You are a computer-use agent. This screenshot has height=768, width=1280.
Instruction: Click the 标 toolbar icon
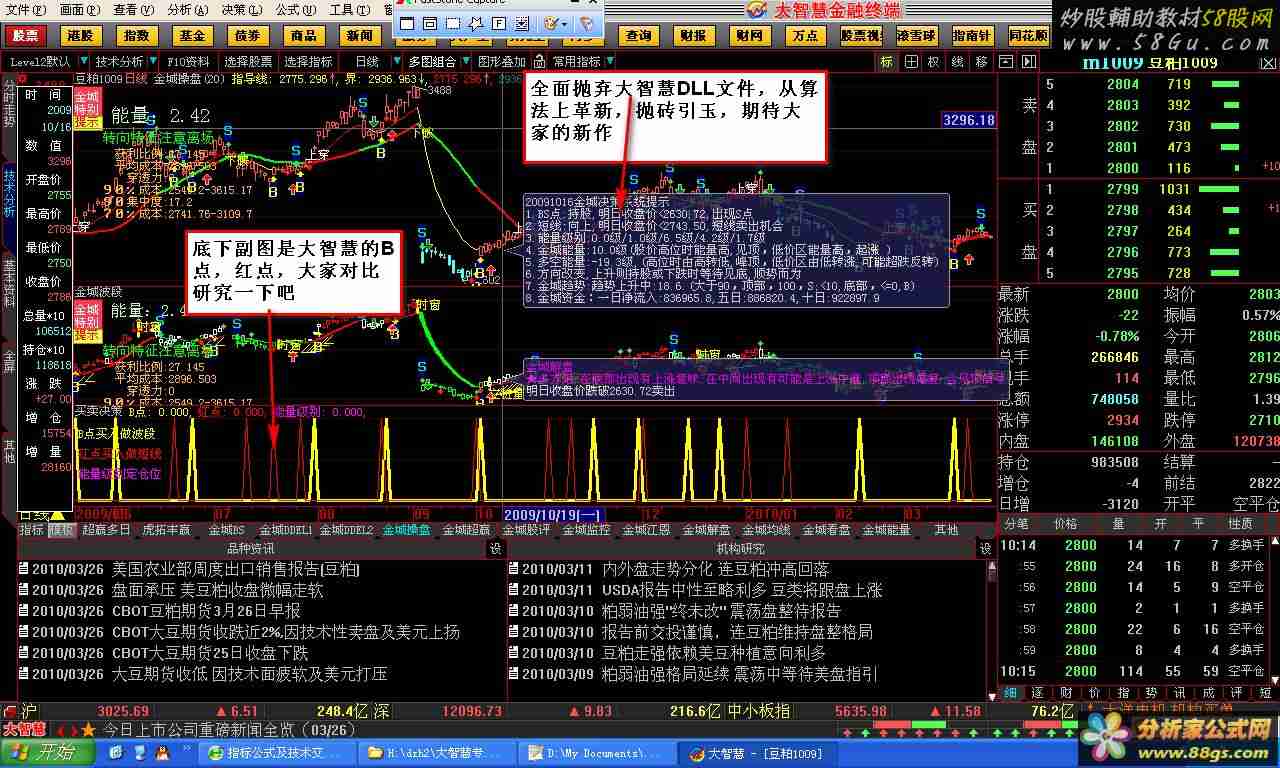click(886, 61)
